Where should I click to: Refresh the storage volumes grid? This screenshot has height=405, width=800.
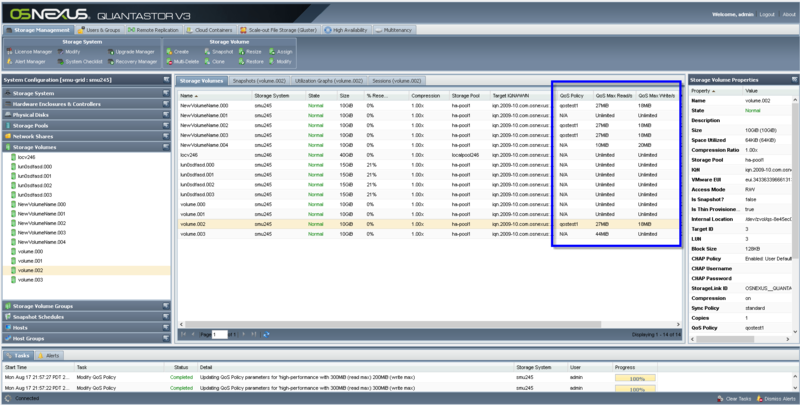point(267,333)
